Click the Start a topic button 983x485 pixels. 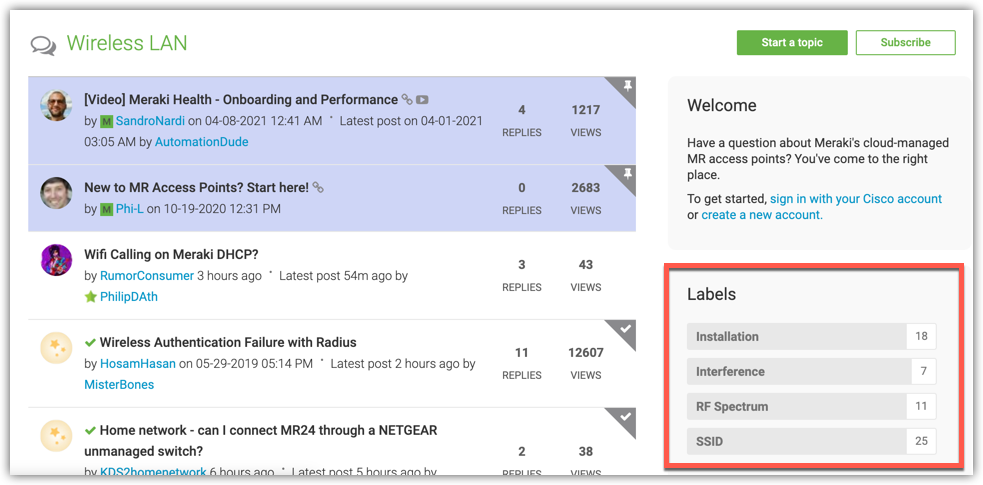tap(792, 43)
